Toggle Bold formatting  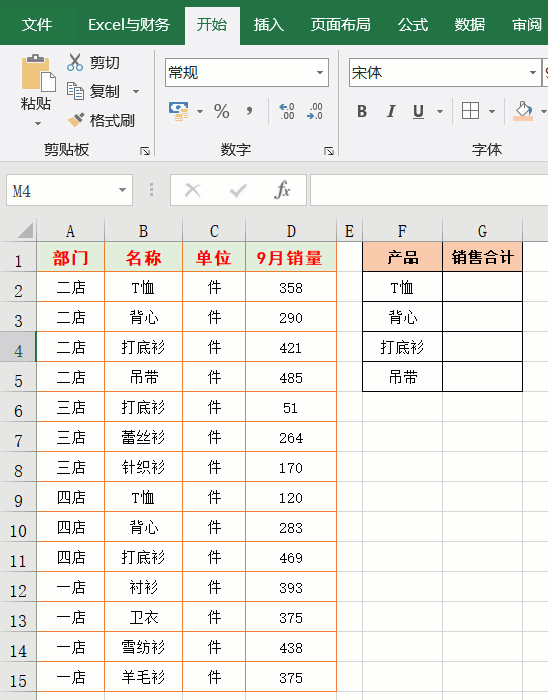pyautogui.click(x=362, y=111)
